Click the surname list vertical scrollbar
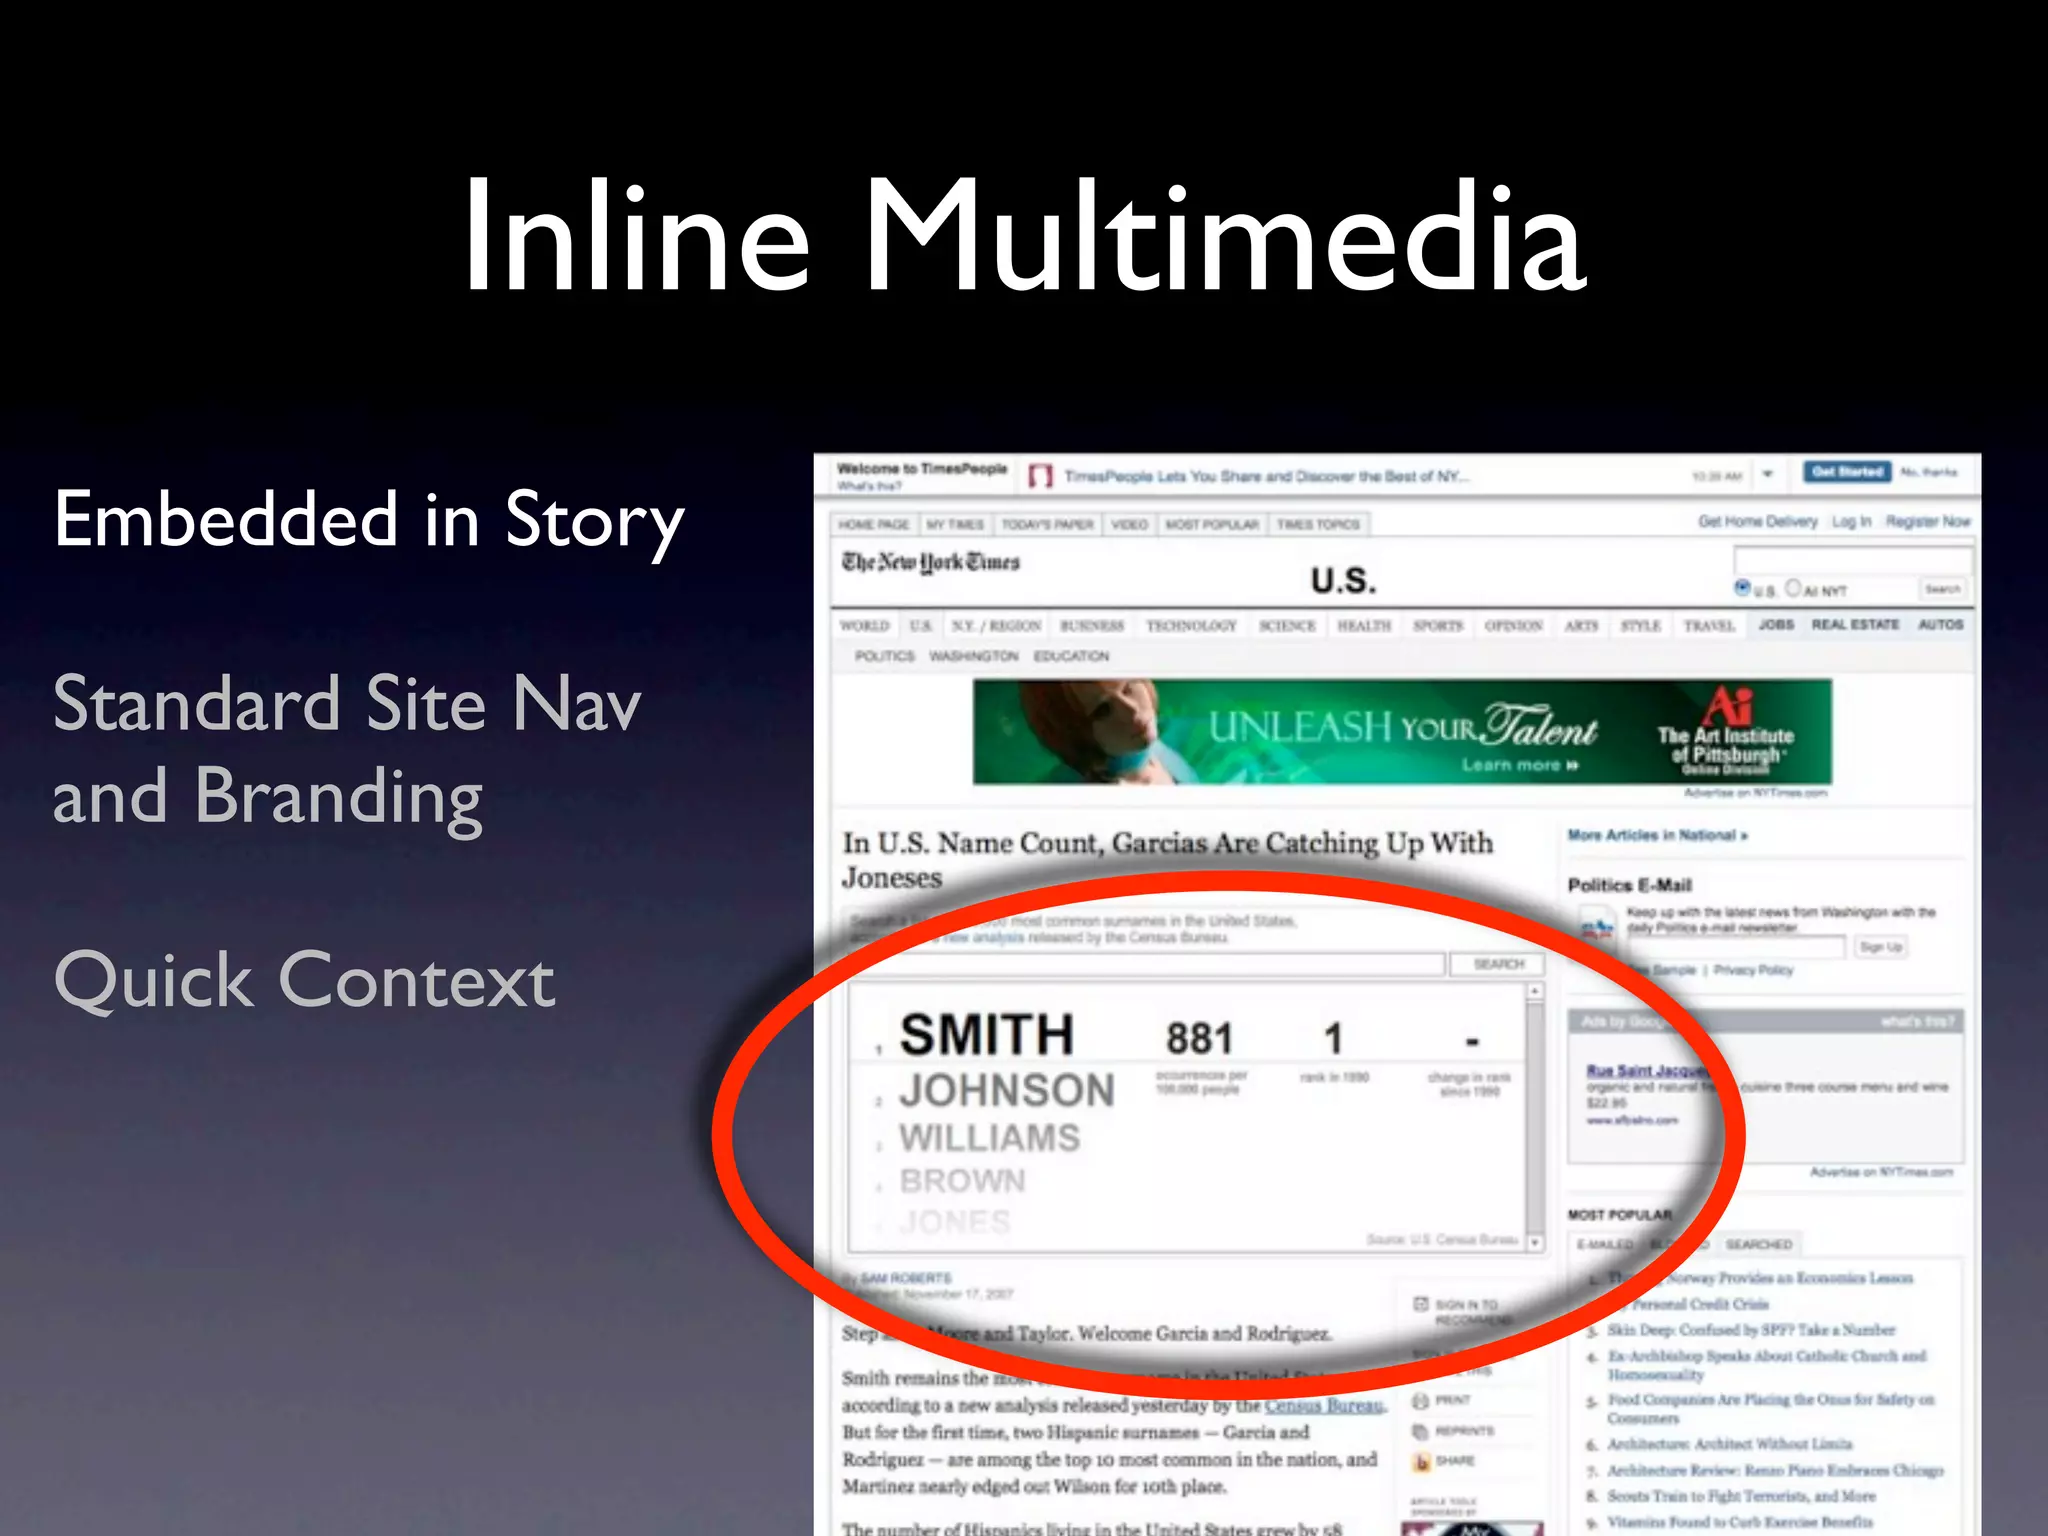Viewport: 2048px width, 1536px height. (x=1535, y=1117)
